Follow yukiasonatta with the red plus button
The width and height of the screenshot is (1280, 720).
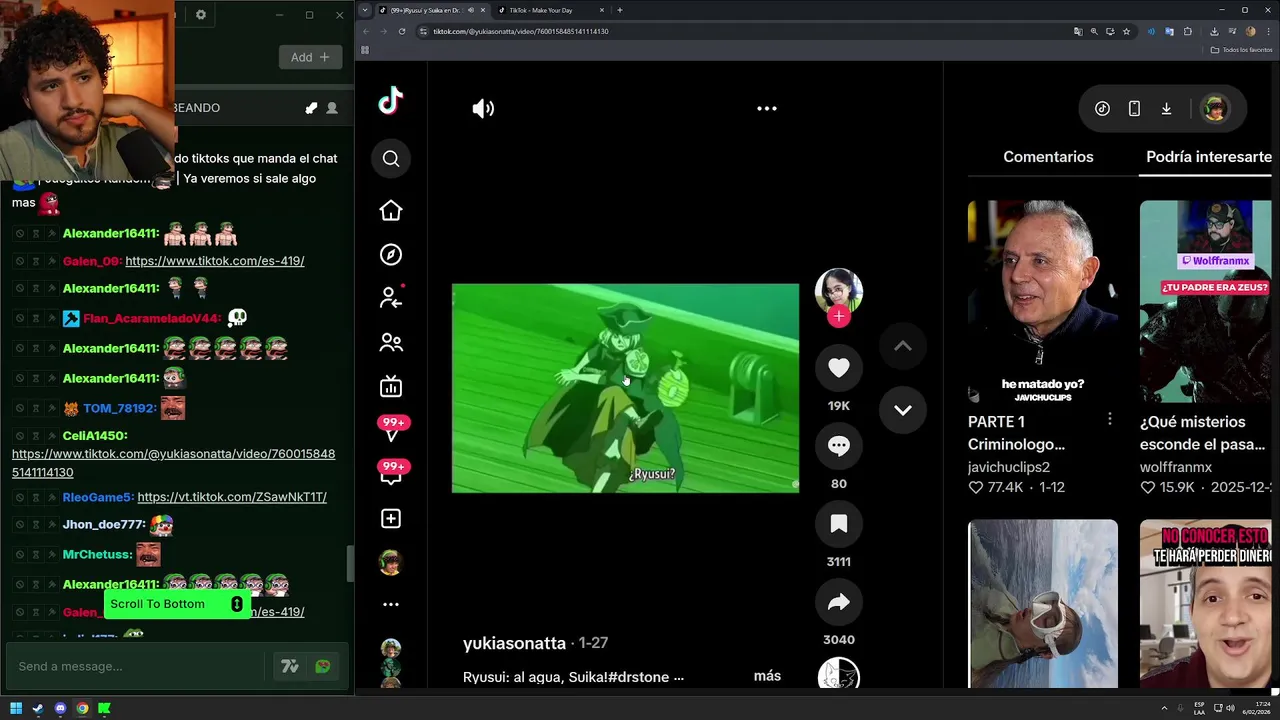click(839, 316)
